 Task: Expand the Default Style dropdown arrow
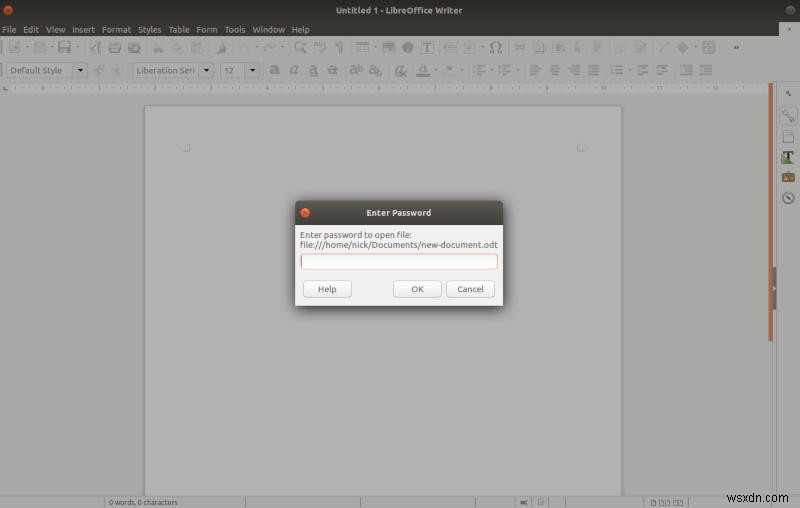pyautogui.click(x=80, y=70)
